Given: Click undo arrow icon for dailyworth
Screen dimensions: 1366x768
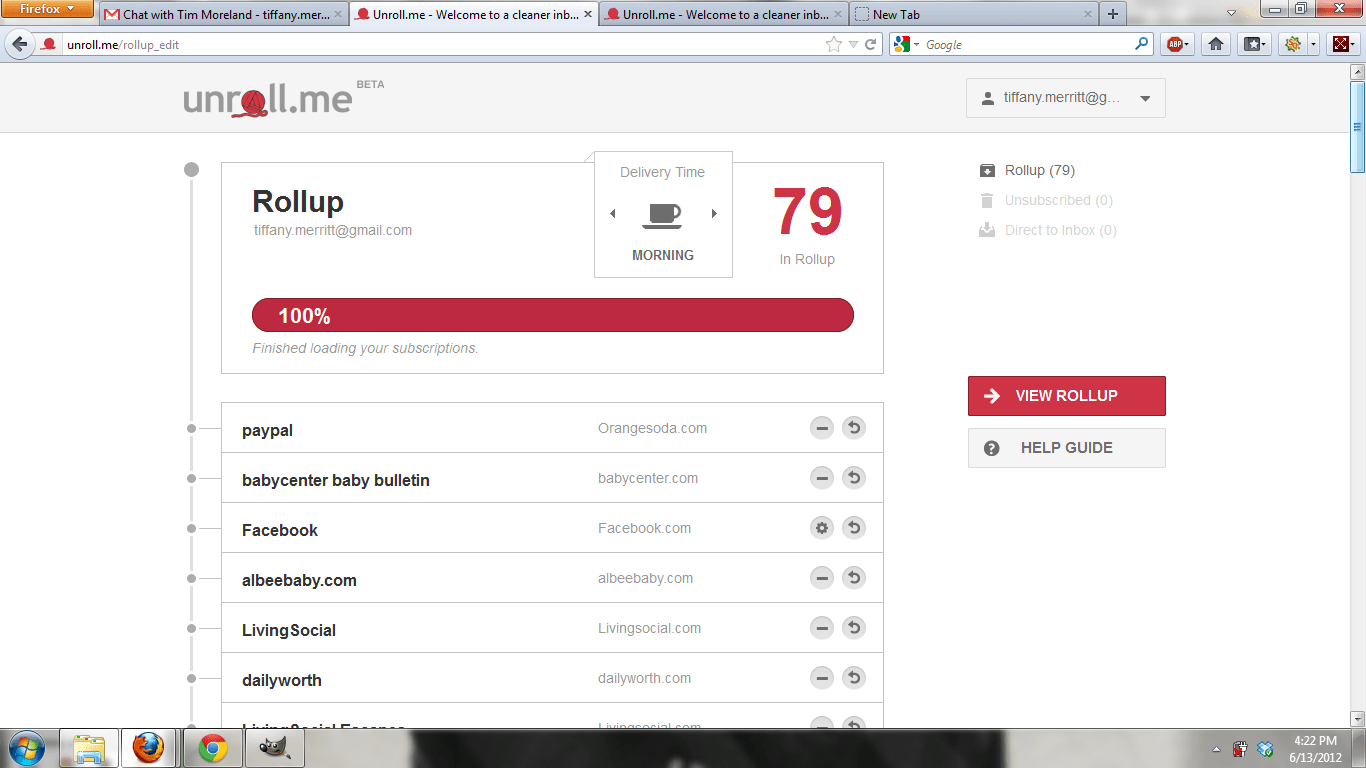Looking at the screenshot, I should [854, 678].
